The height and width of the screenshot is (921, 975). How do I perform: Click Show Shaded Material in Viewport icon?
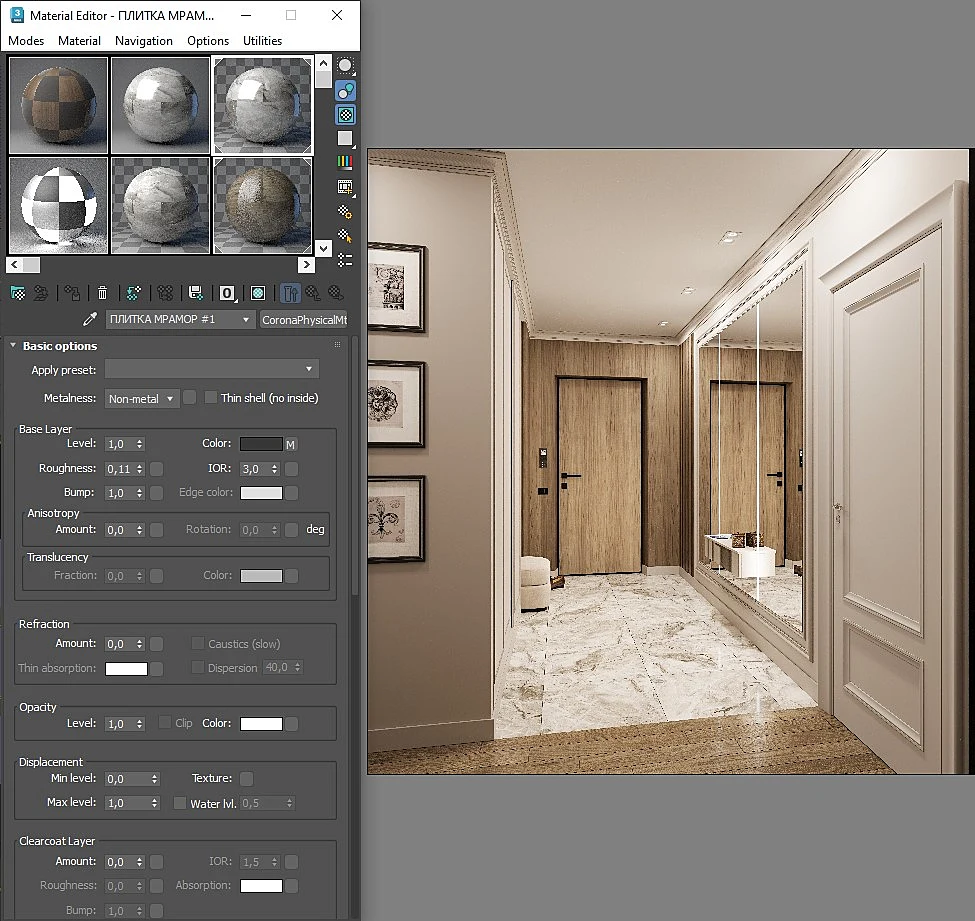[258, 293]
